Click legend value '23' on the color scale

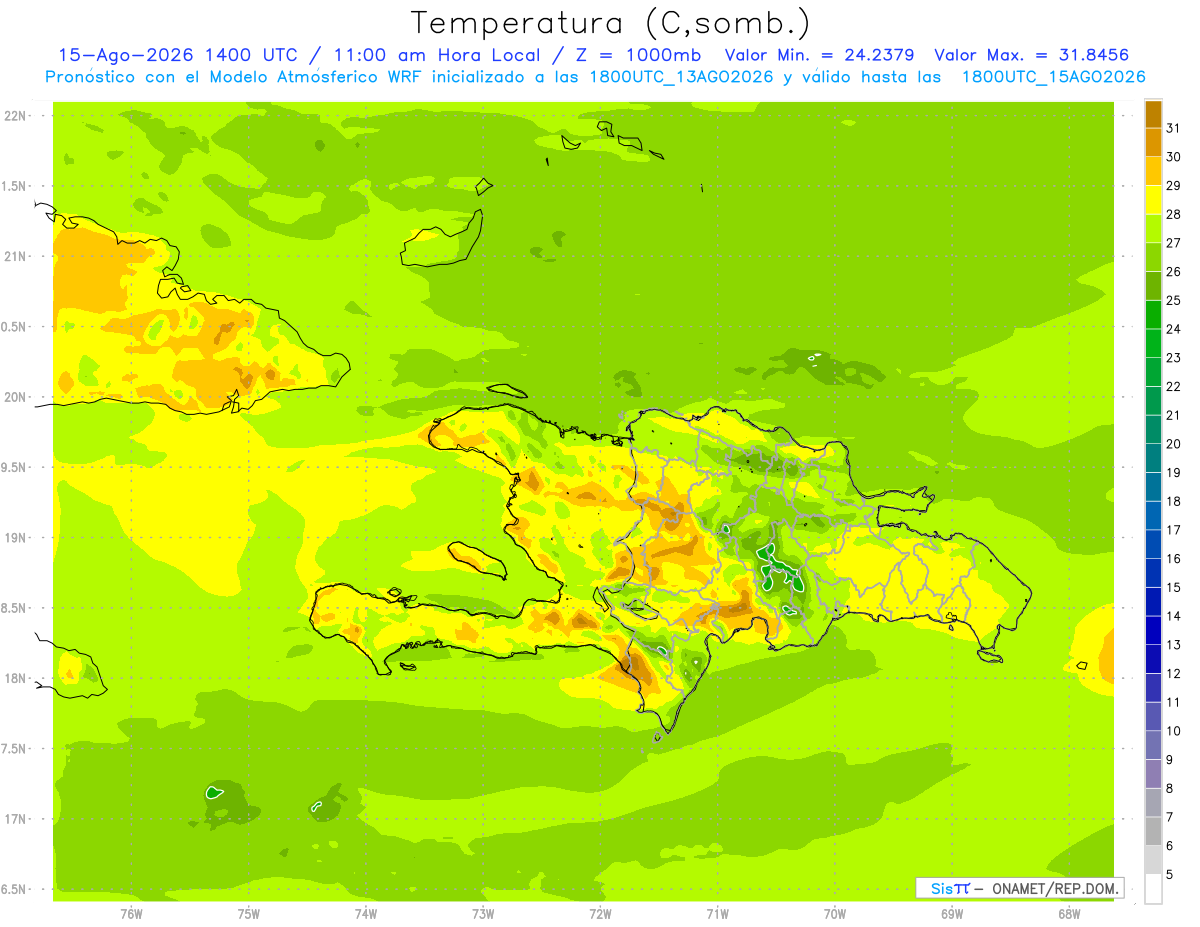1174,357
